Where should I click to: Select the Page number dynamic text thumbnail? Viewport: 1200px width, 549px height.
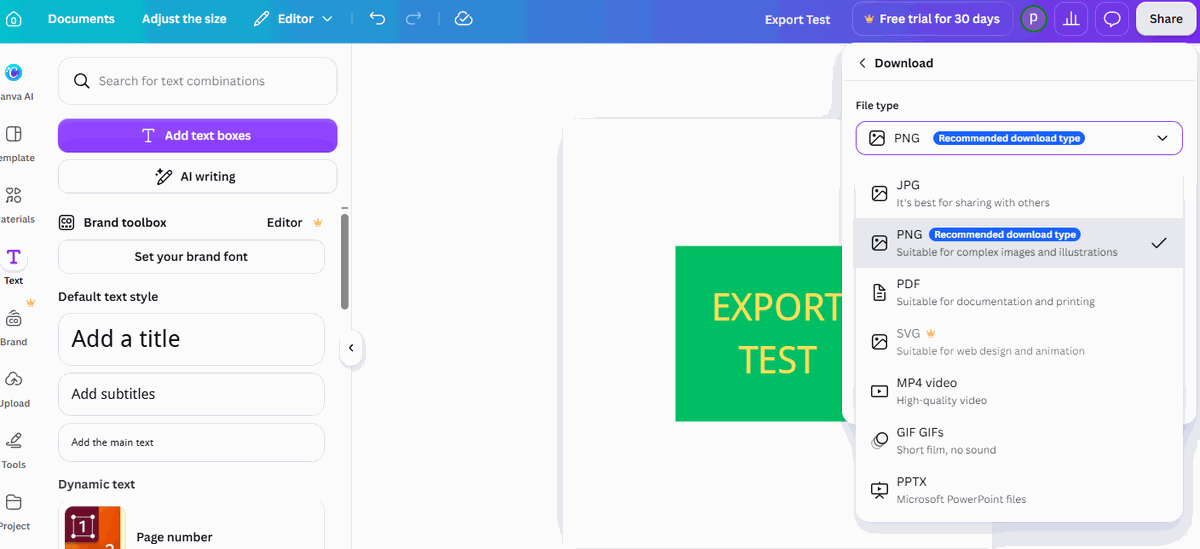pos(93,528)
